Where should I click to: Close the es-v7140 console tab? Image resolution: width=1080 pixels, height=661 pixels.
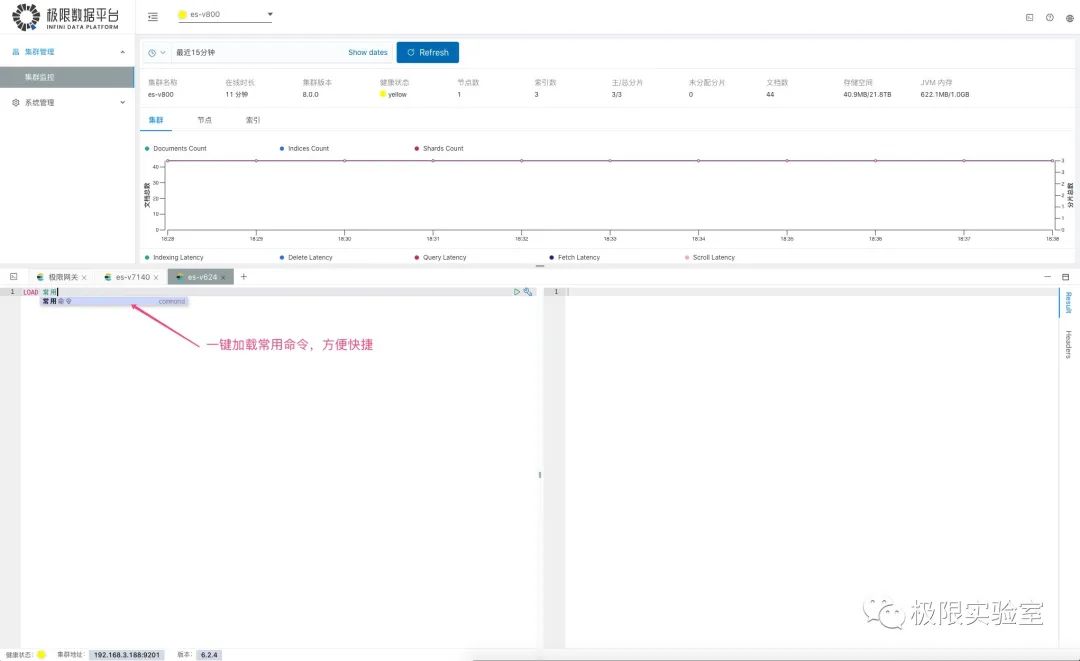coord(156,277)
